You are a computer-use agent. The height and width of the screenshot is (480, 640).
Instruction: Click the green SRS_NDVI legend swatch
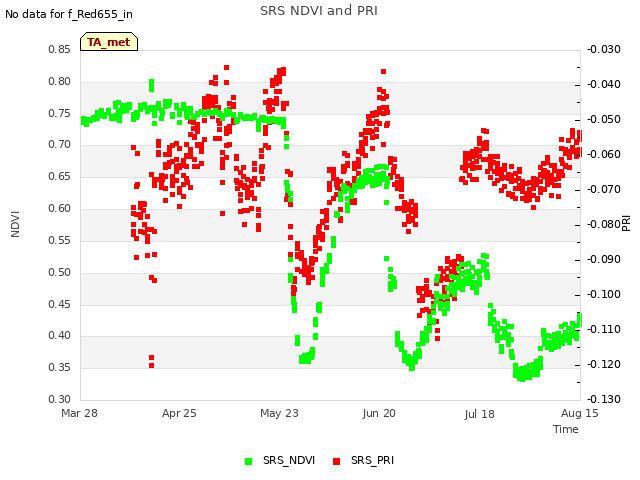[x=249, y=461]
